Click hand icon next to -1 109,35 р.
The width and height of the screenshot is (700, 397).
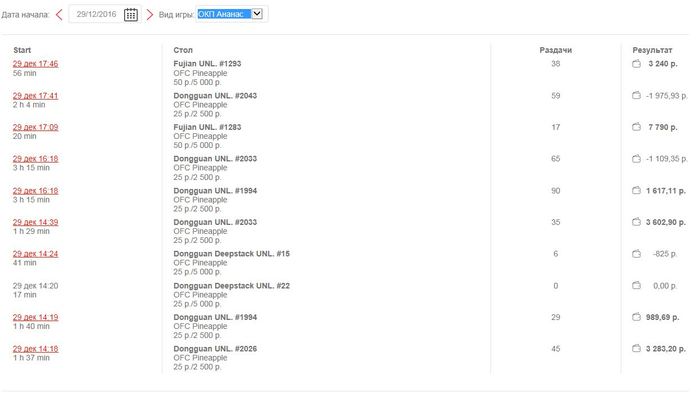(x=637, y=159)
